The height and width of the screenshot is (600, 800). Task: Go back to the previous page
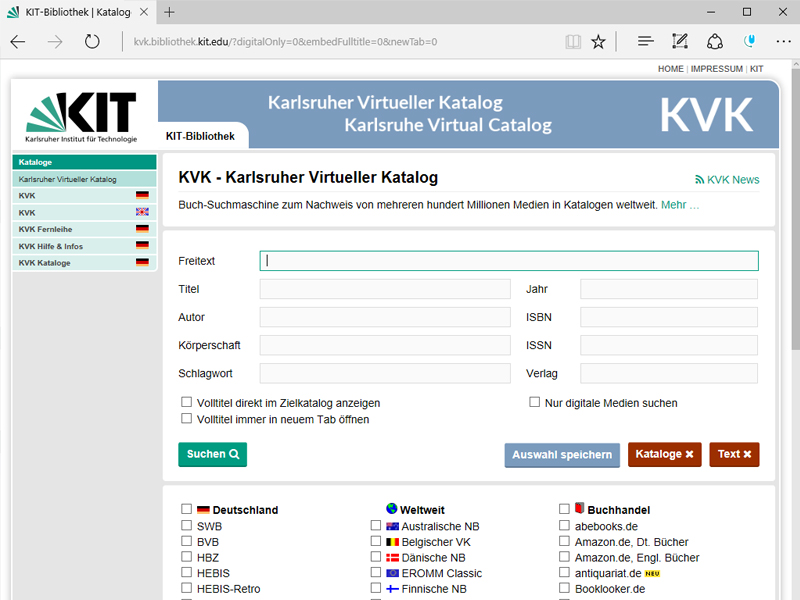click(x=18, y=42)
